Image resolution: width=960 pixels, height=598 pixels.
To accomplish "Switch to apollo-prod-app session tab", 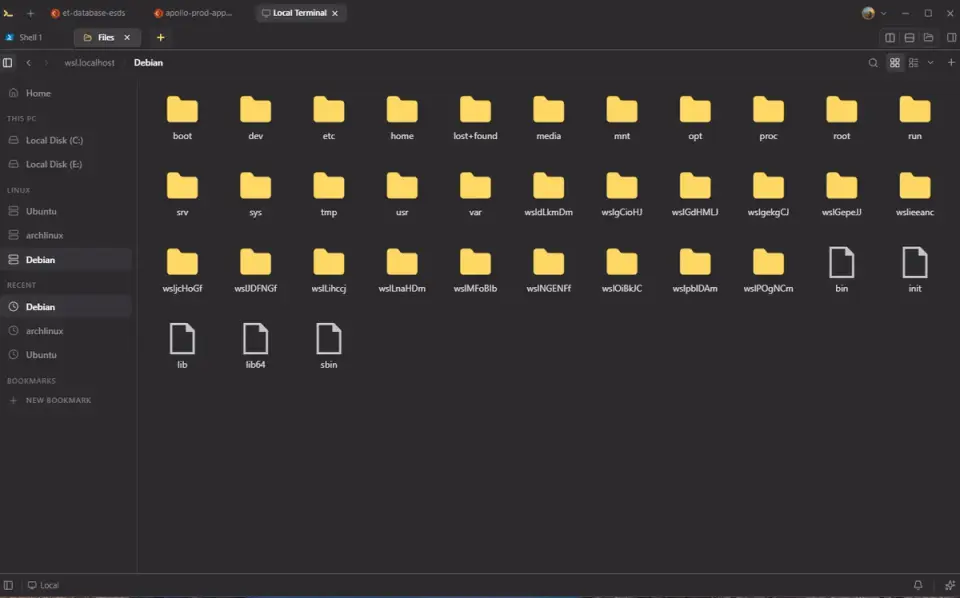I will tap(193, 13).
